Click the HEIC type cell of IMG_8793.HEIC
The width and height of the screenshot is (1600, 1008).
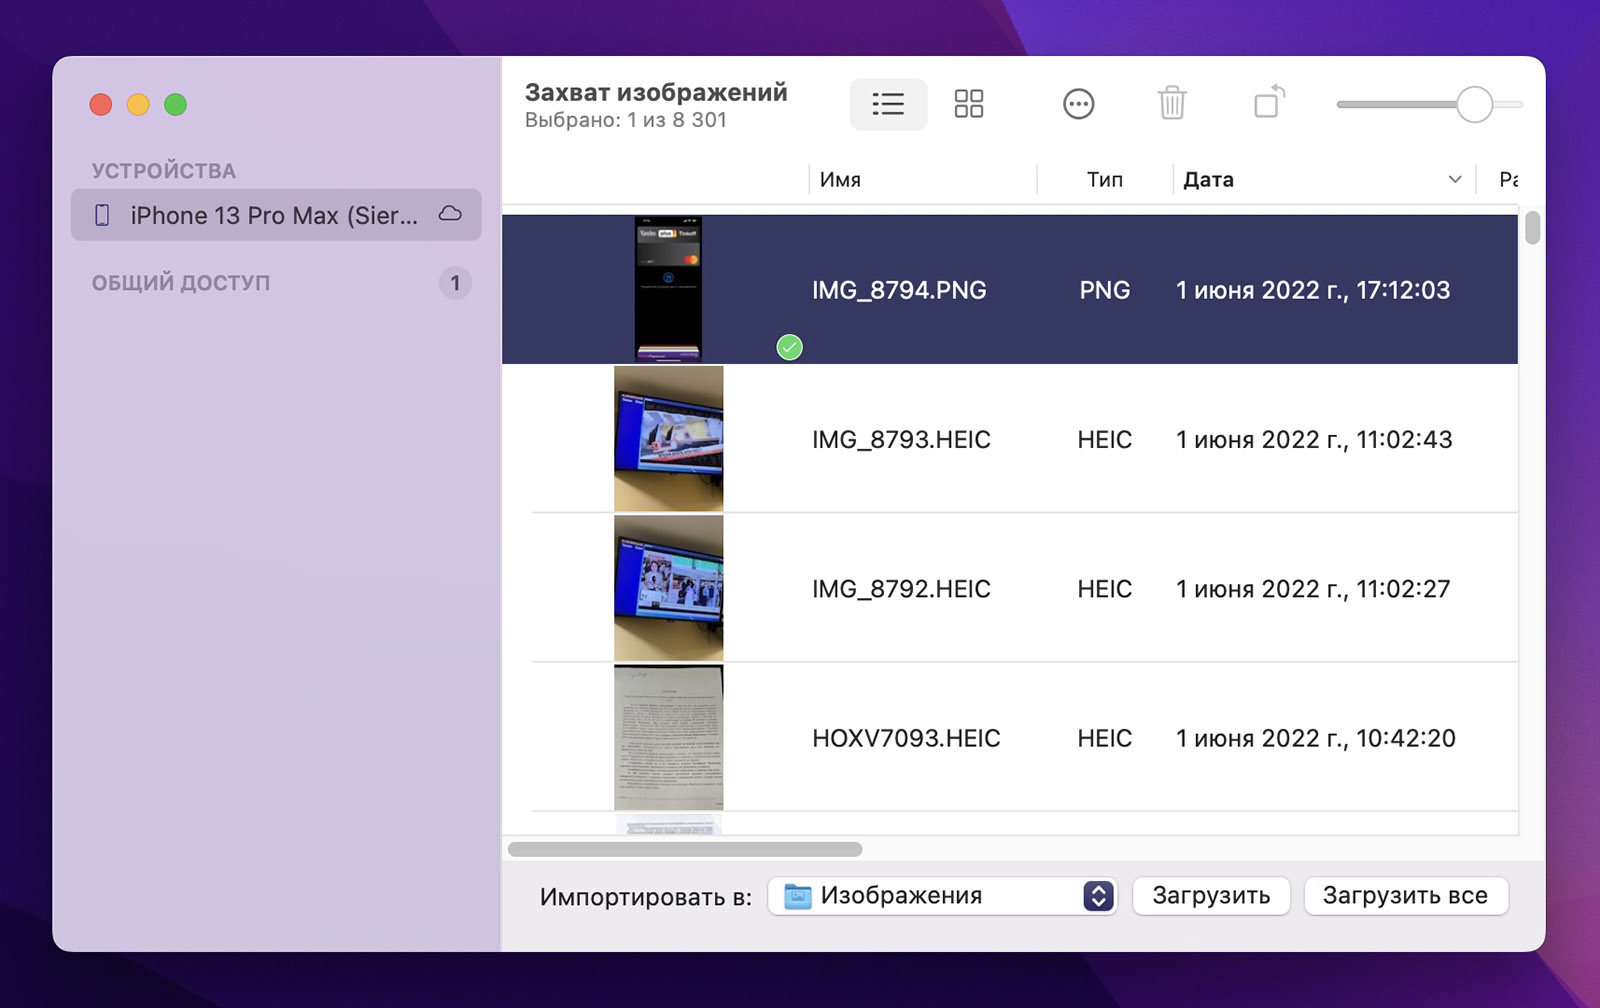[1105, 440]
